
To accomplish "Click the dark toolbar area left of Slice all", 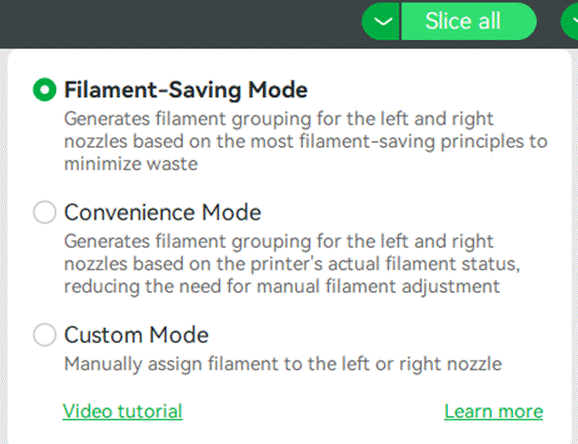I will pyautogui.click(x=181, y=22).
